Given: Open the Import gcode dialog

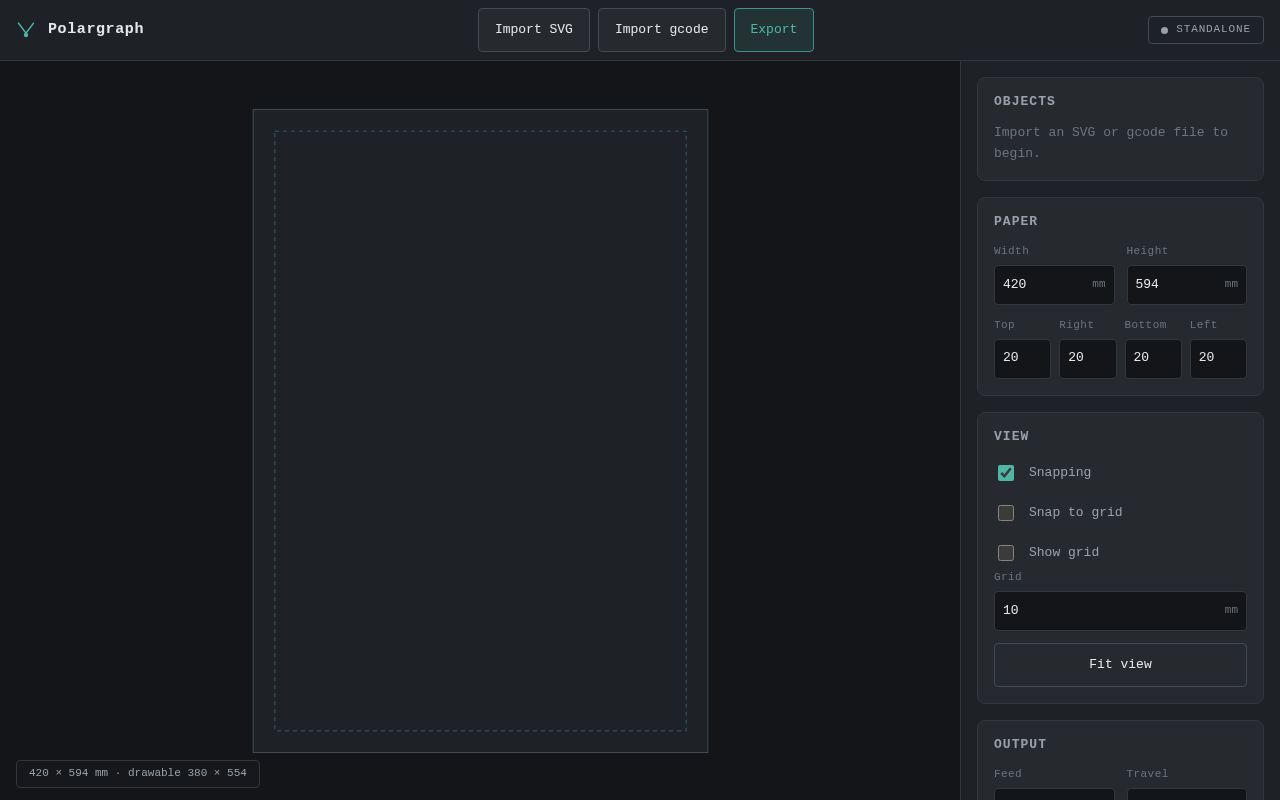Looking at the screenshot, I should pos(662,30).
